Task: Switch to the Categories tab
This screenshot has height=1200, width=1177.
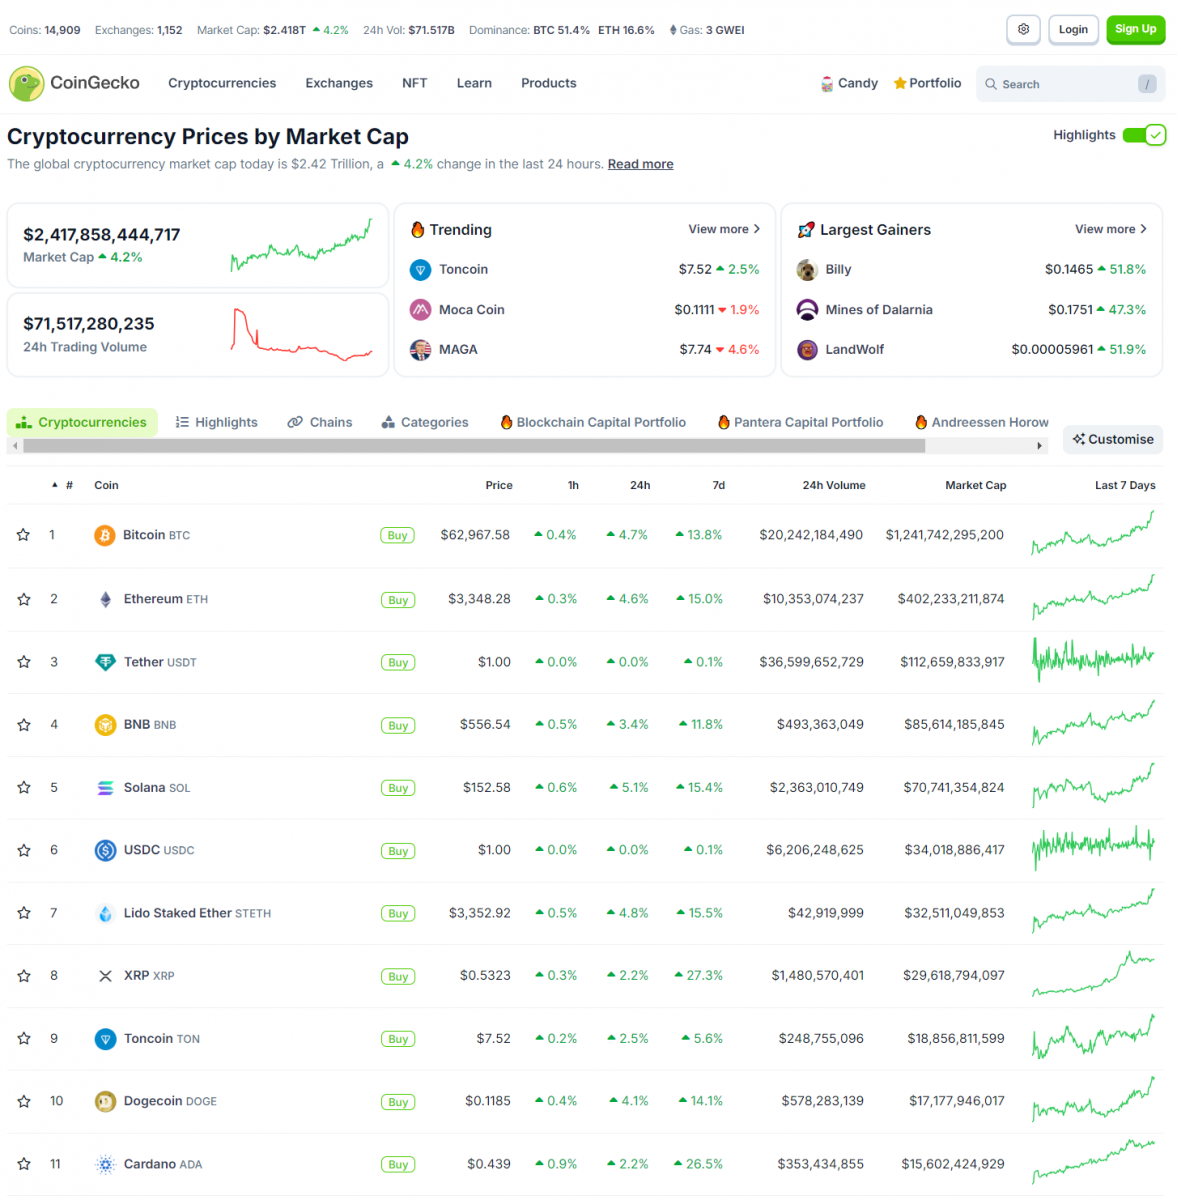Action: pos(425,423)
